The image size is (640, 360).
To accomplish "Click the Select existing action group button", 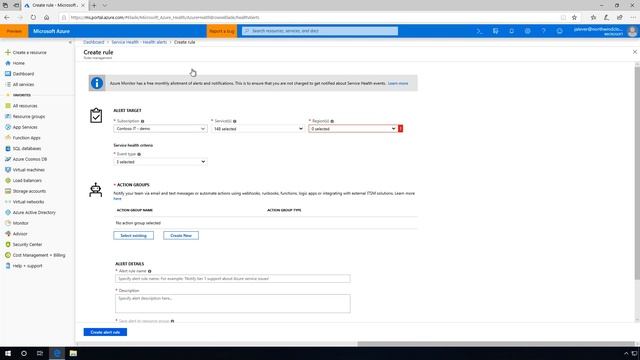I will click(x=133, y=236).
